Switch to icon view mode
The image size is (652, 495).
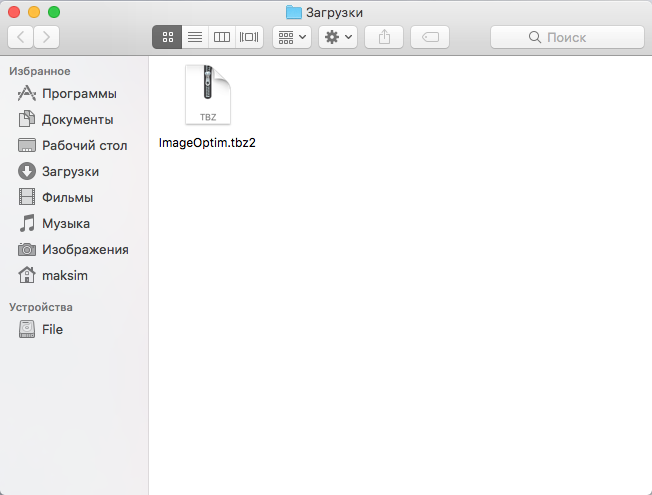tap(167, 37)
